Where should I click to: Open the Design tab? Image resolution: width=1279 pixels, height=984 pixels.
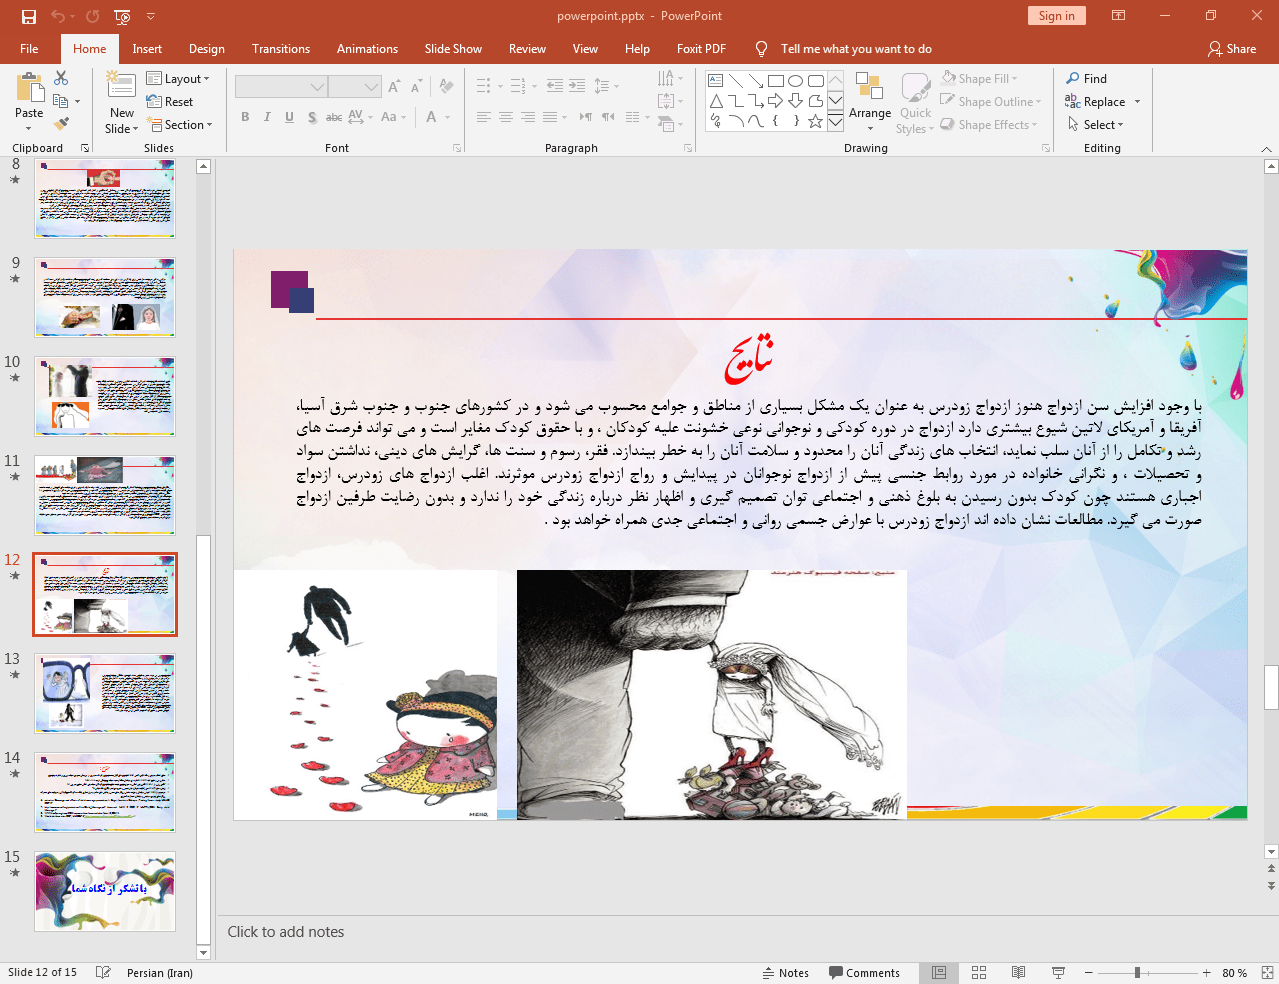[x=207, y=49]
